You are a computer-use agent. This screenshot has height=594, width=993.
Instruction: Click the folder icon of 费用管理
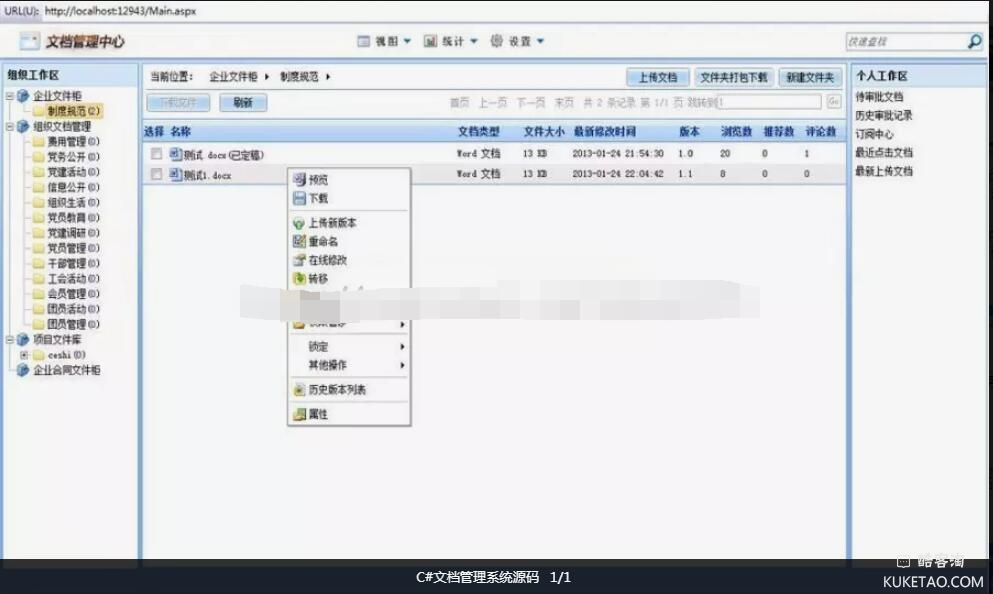(39, 142)
